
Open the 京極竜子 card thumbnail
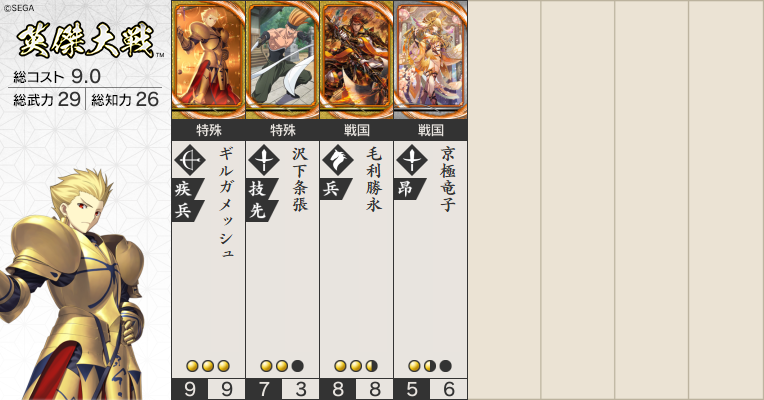(431, 59)
